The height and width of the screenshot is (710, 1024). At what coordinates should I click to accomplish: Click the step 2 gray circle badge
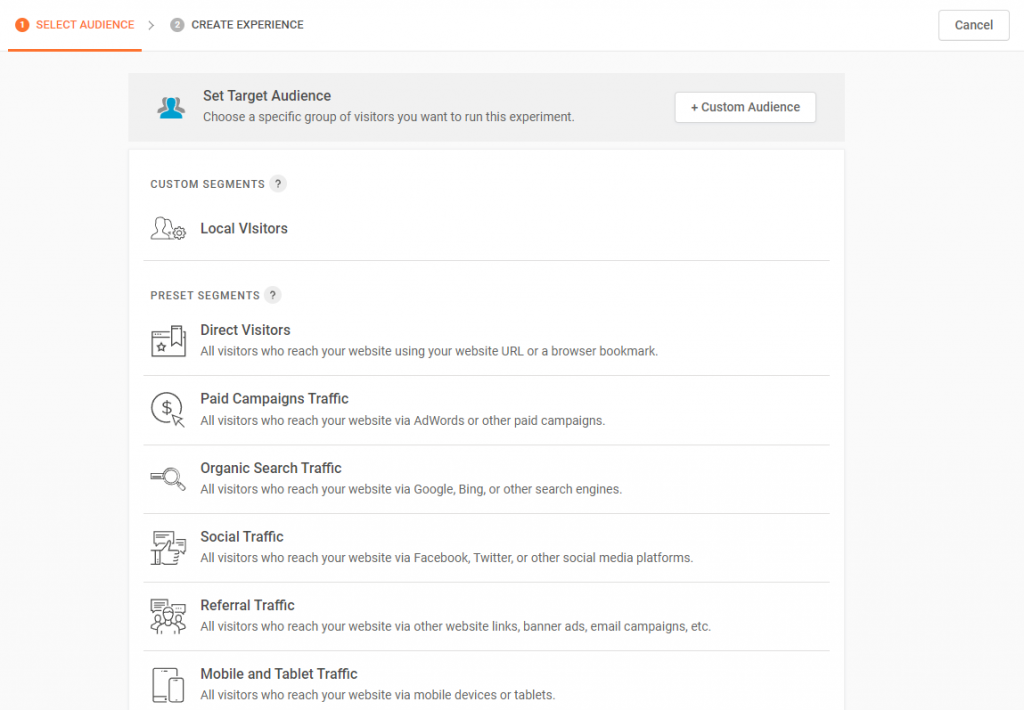click(177, 25)
